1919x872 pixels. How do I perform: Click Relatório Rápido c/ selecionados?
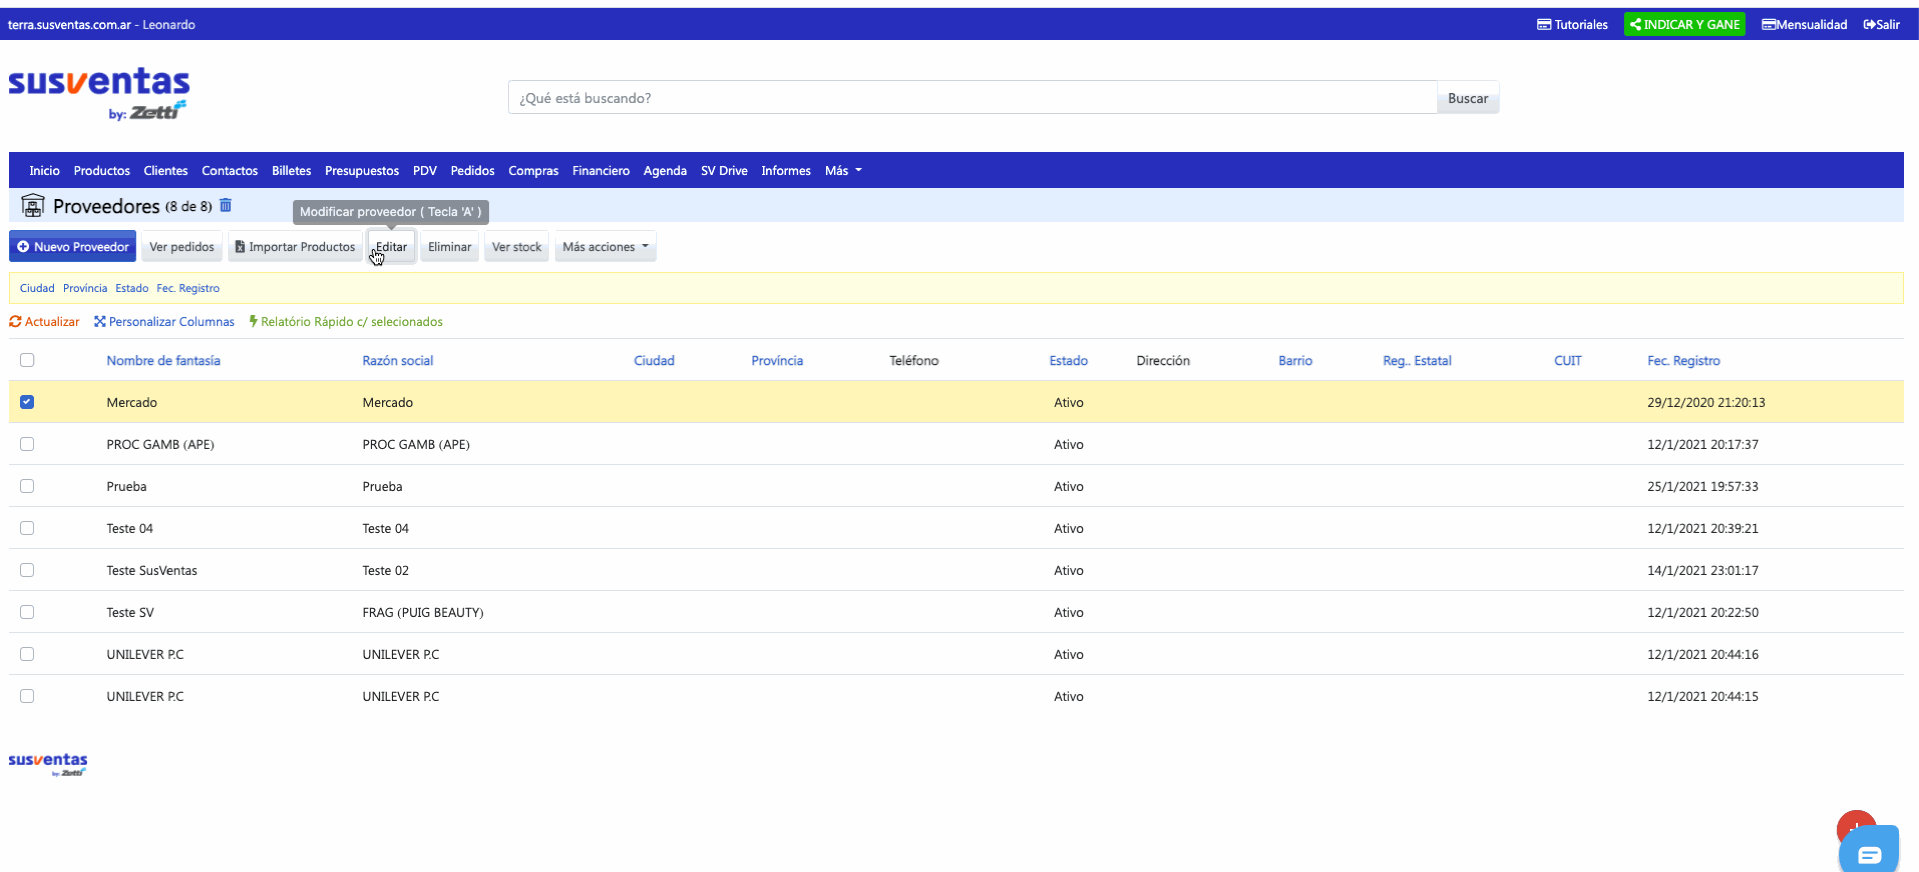346,321
